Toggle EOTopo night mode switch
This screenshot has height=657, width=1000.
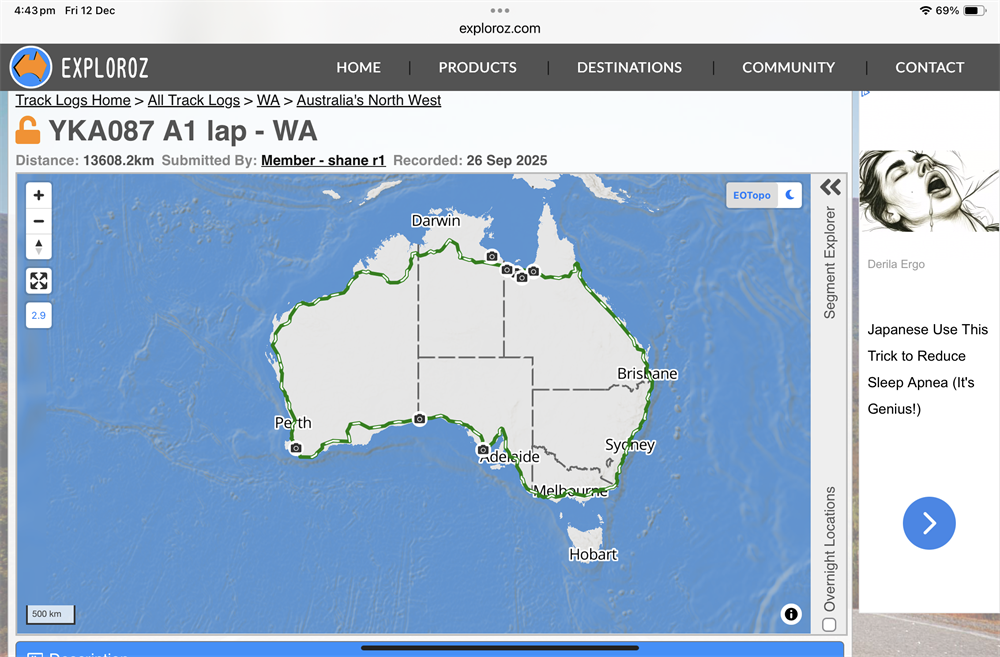(x=789, y=195)
